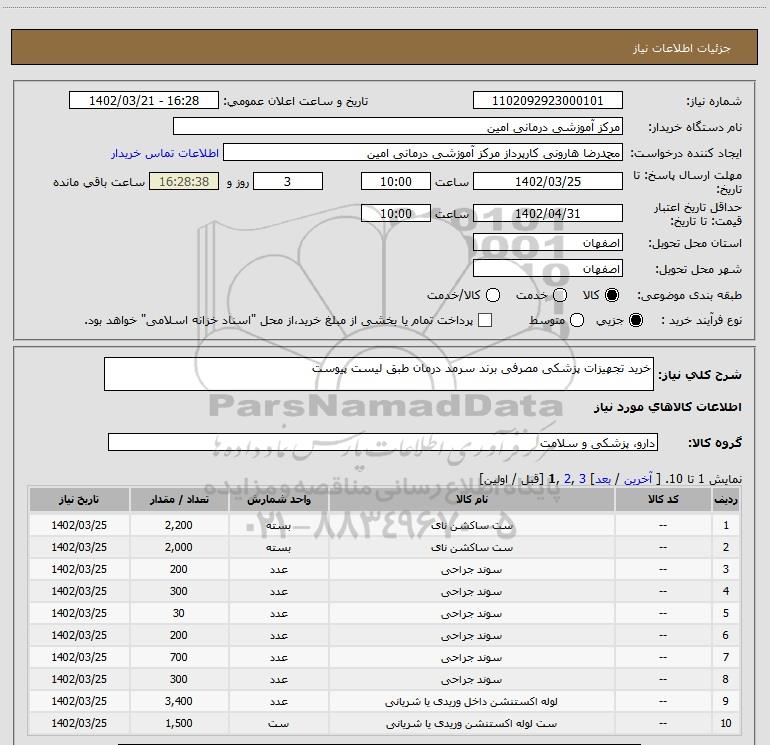Screen dimensions: 770x745
Task: Click the تعداد / مقدار column header
Action: 179,499
